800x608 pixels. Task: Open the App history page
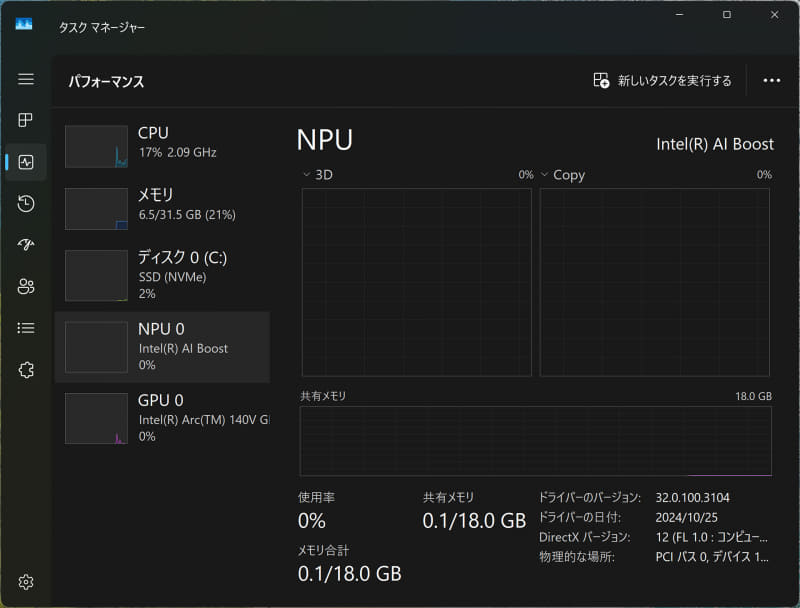coord(25,203)
